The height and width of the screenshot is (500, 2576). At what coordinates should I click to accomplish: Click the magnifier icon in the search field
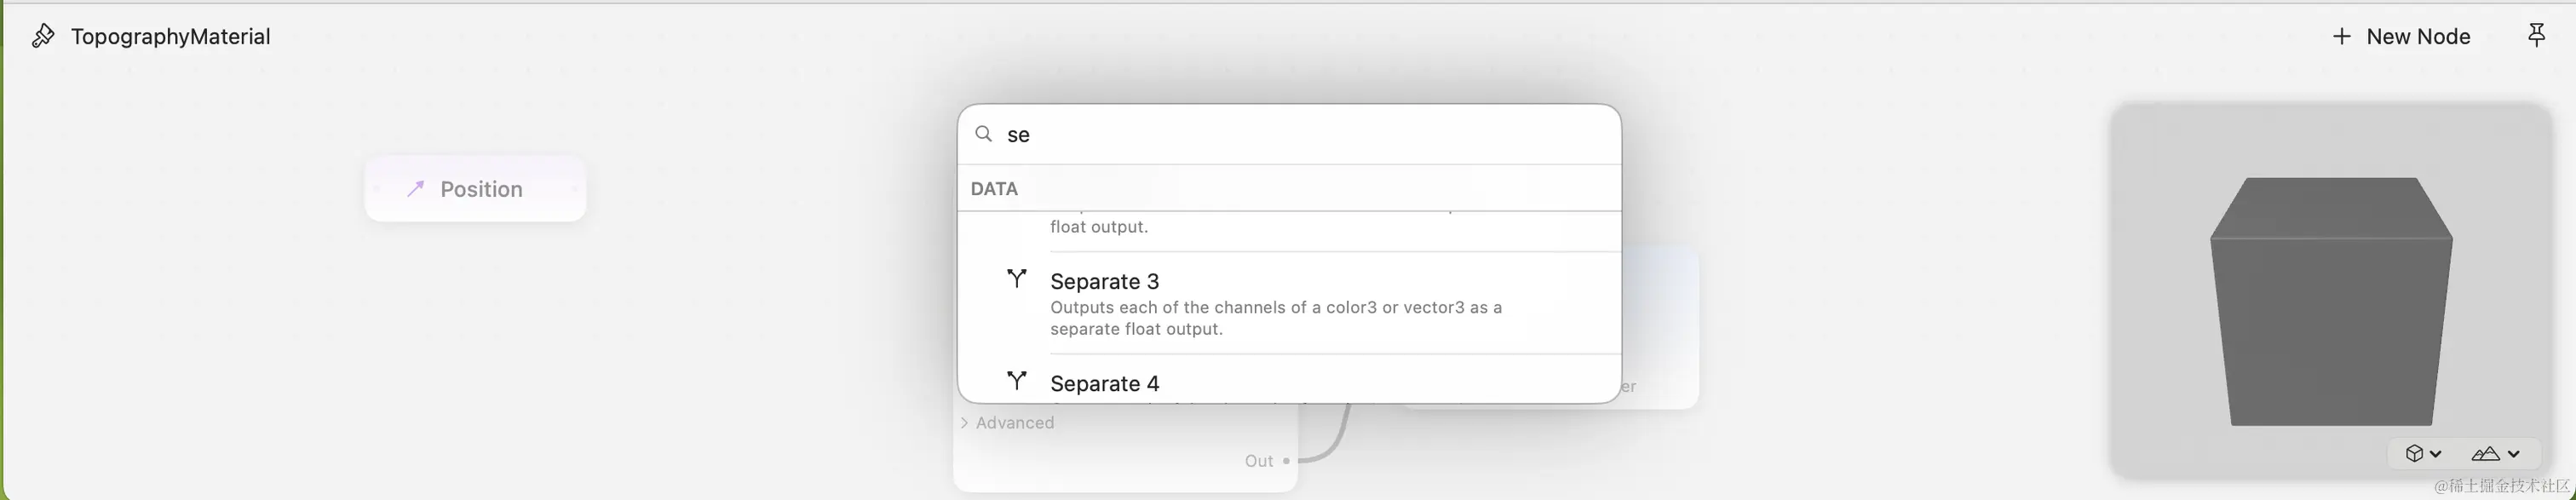point(984,134)
